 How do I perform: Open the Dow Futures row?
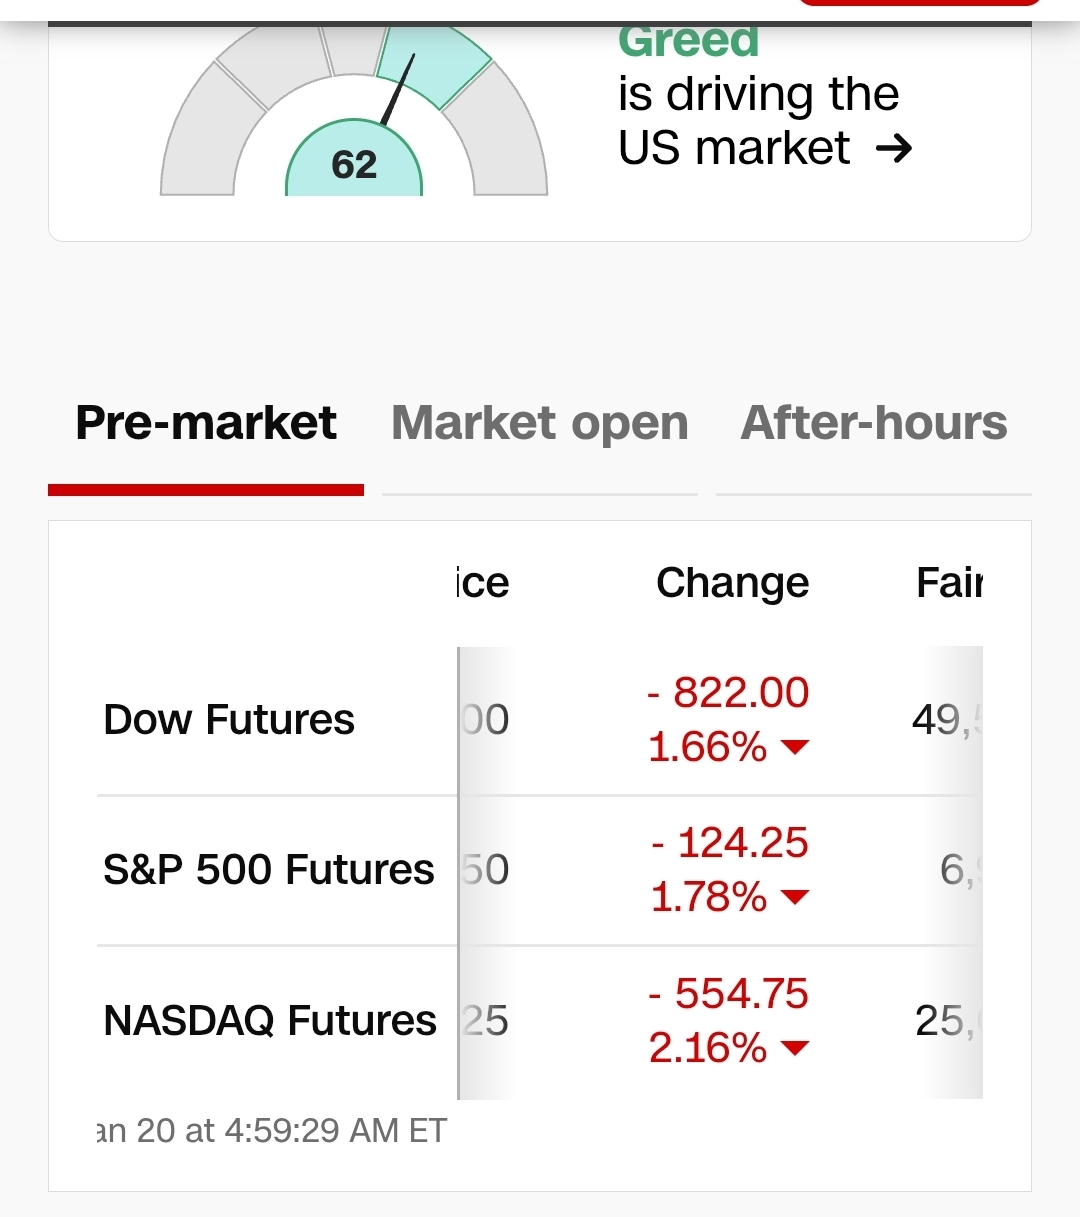pyautogui.click(x=229, y=720)
